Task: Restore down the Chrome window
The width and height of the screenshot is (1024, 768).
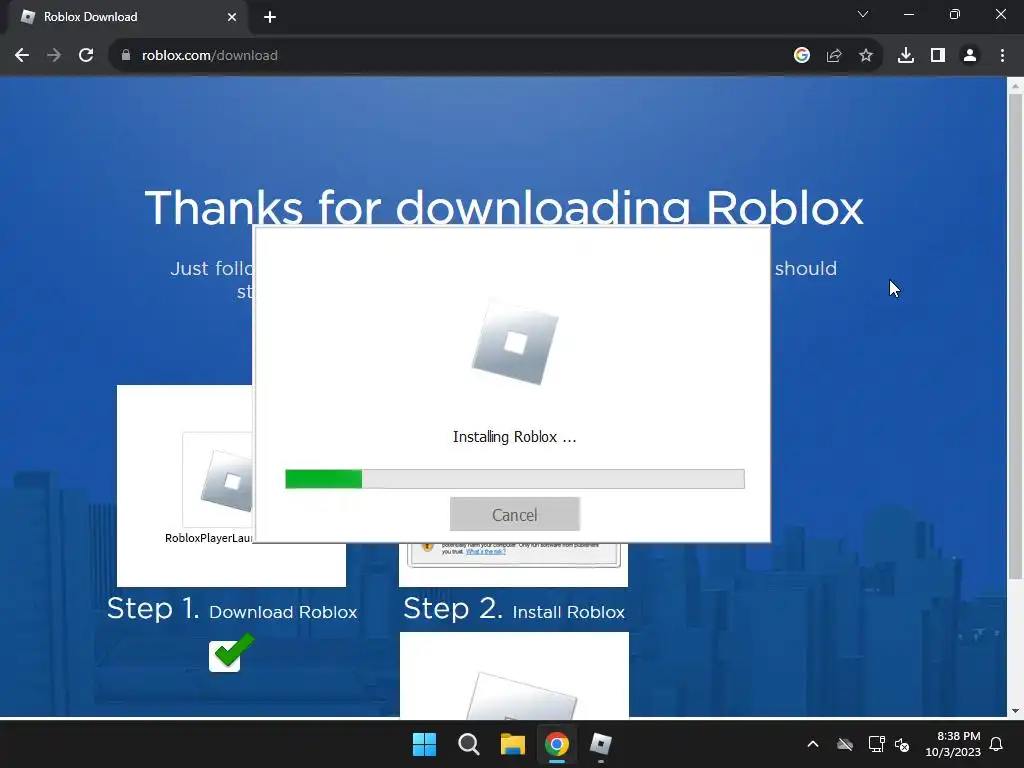Action: coord(955,14)
